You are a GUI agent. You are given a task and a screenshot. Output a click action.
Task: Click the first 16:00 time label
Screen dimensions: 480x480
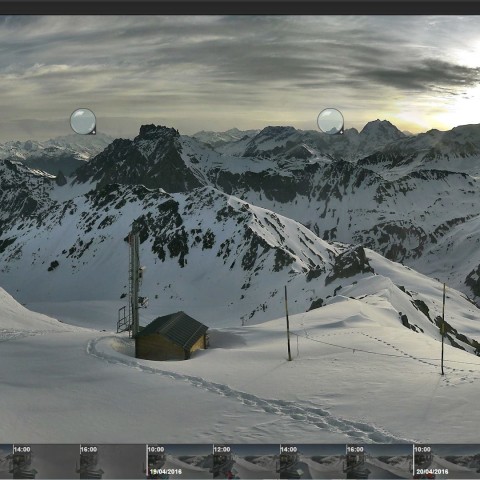(x=89, y=449)
